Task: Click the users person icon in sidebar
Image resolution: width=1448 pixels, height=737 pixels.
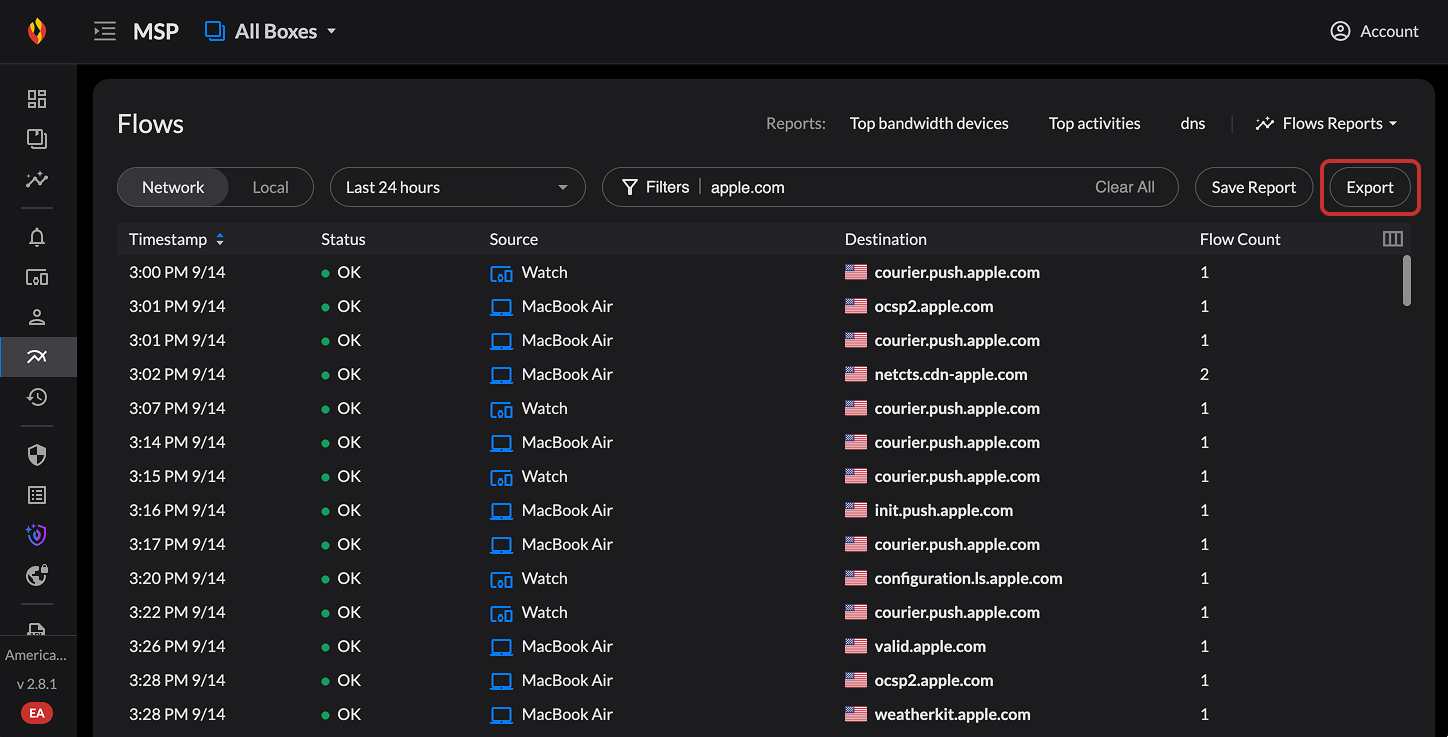Action: (37, 317)
